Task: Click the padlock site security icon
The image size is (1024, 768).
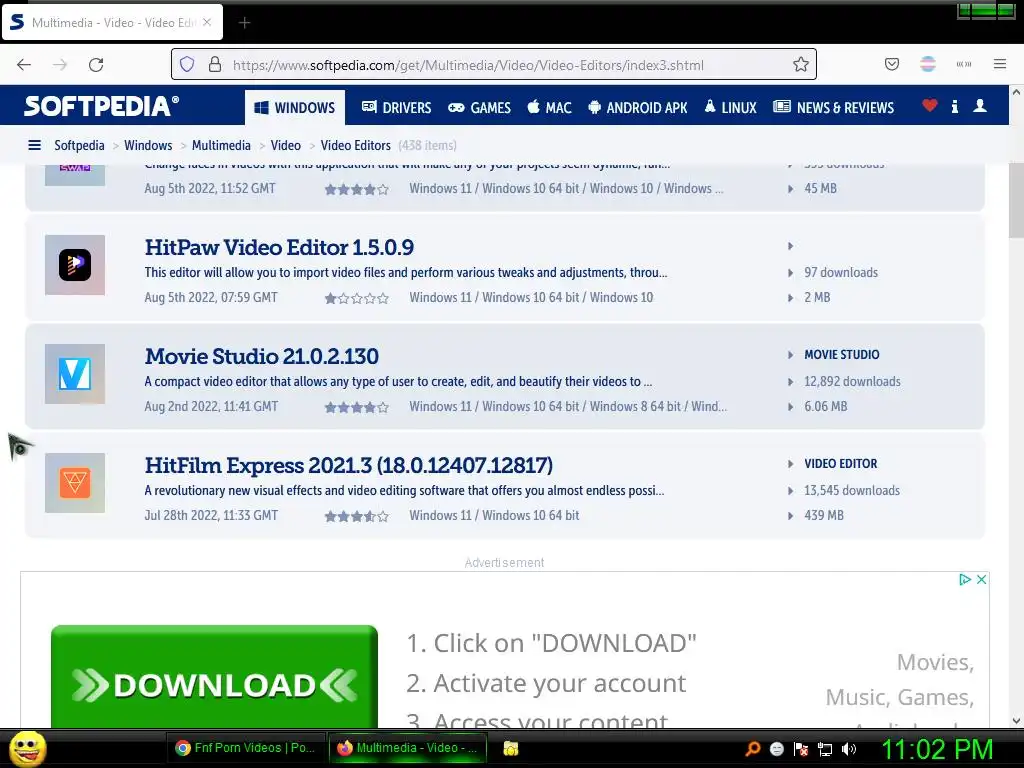Action: click(x=215, y=64)
